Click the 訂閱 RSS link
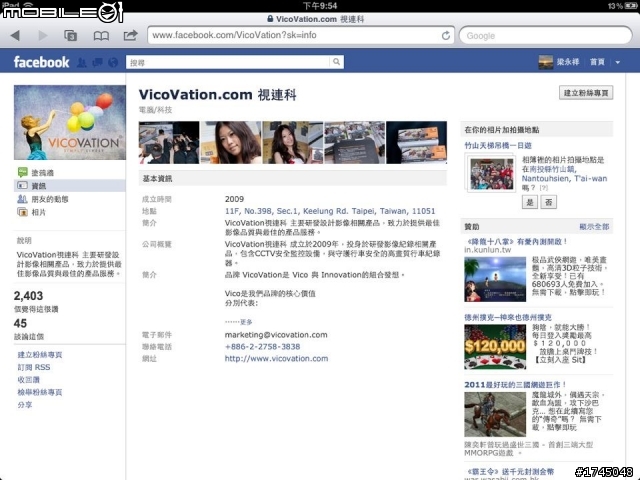This screenshot has width=640, height=480. coord(34,367)
